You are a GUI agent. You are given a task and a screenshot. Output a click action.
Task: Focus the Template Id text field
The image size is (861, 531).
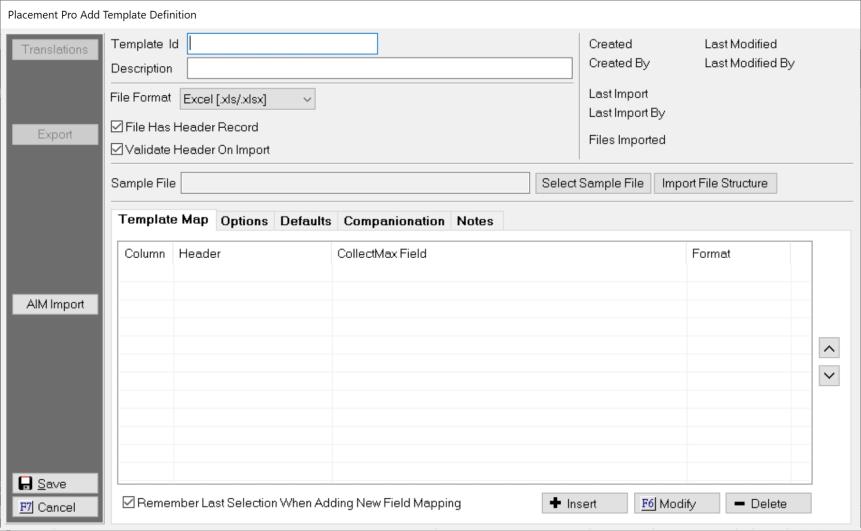click(283, 44)
